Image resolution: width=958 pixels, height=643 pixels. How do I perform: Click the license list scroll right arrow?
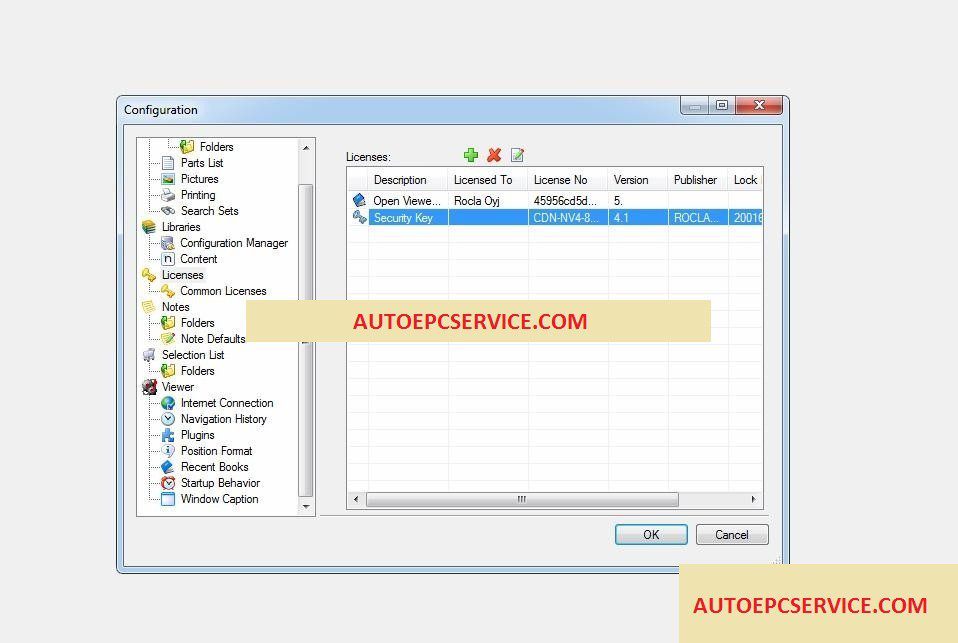[753, 499]
